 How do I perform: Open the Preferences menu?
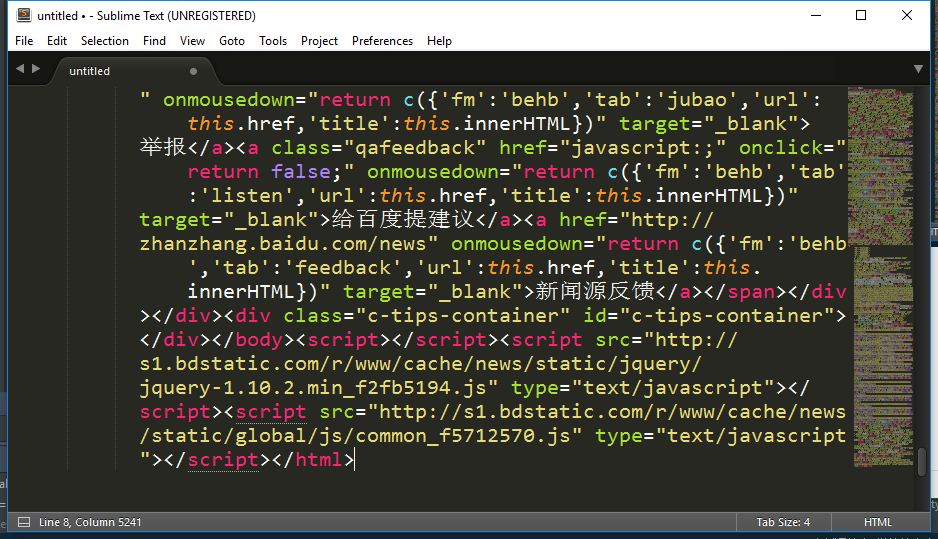coord(382,41)
